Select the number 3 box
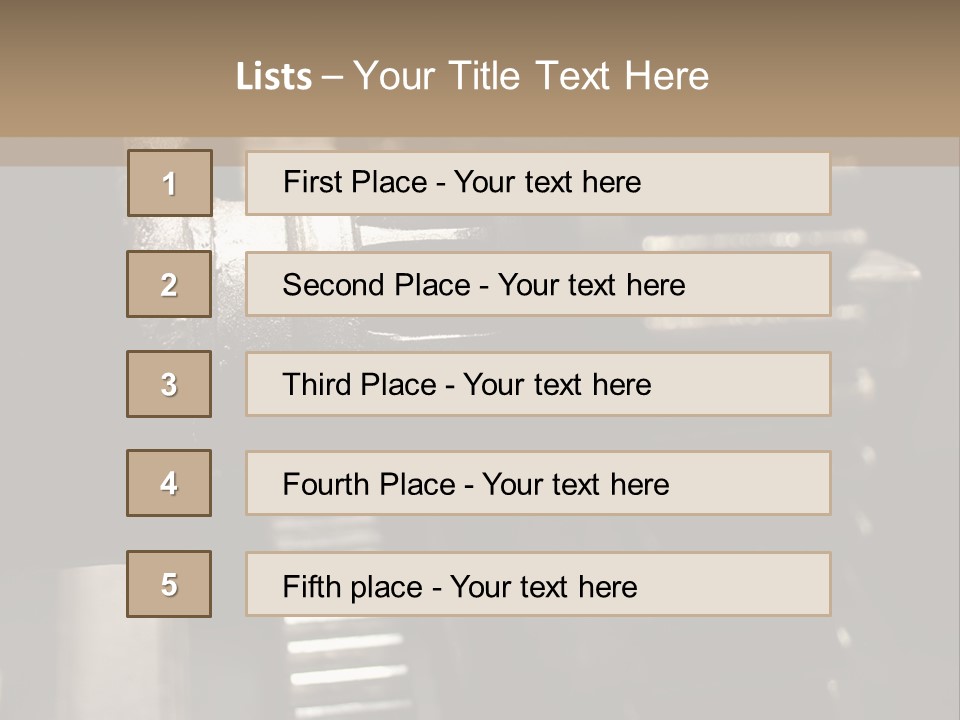 (x=169, y=384)
